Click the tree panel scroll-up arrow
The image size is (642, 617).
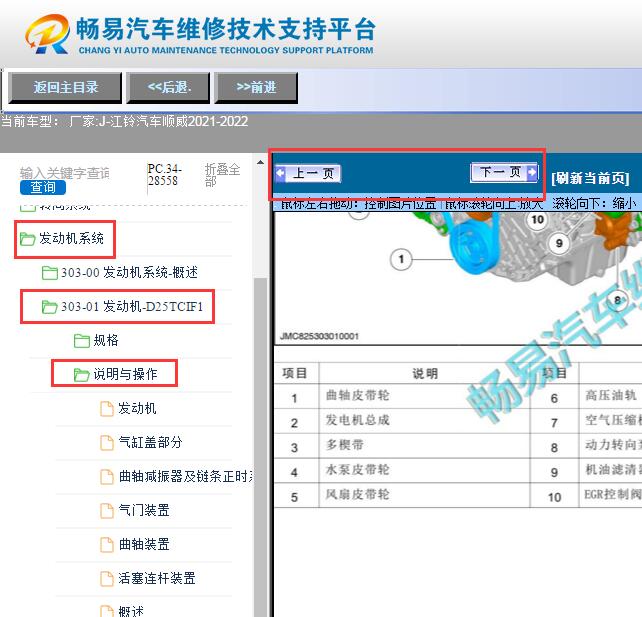260,163
